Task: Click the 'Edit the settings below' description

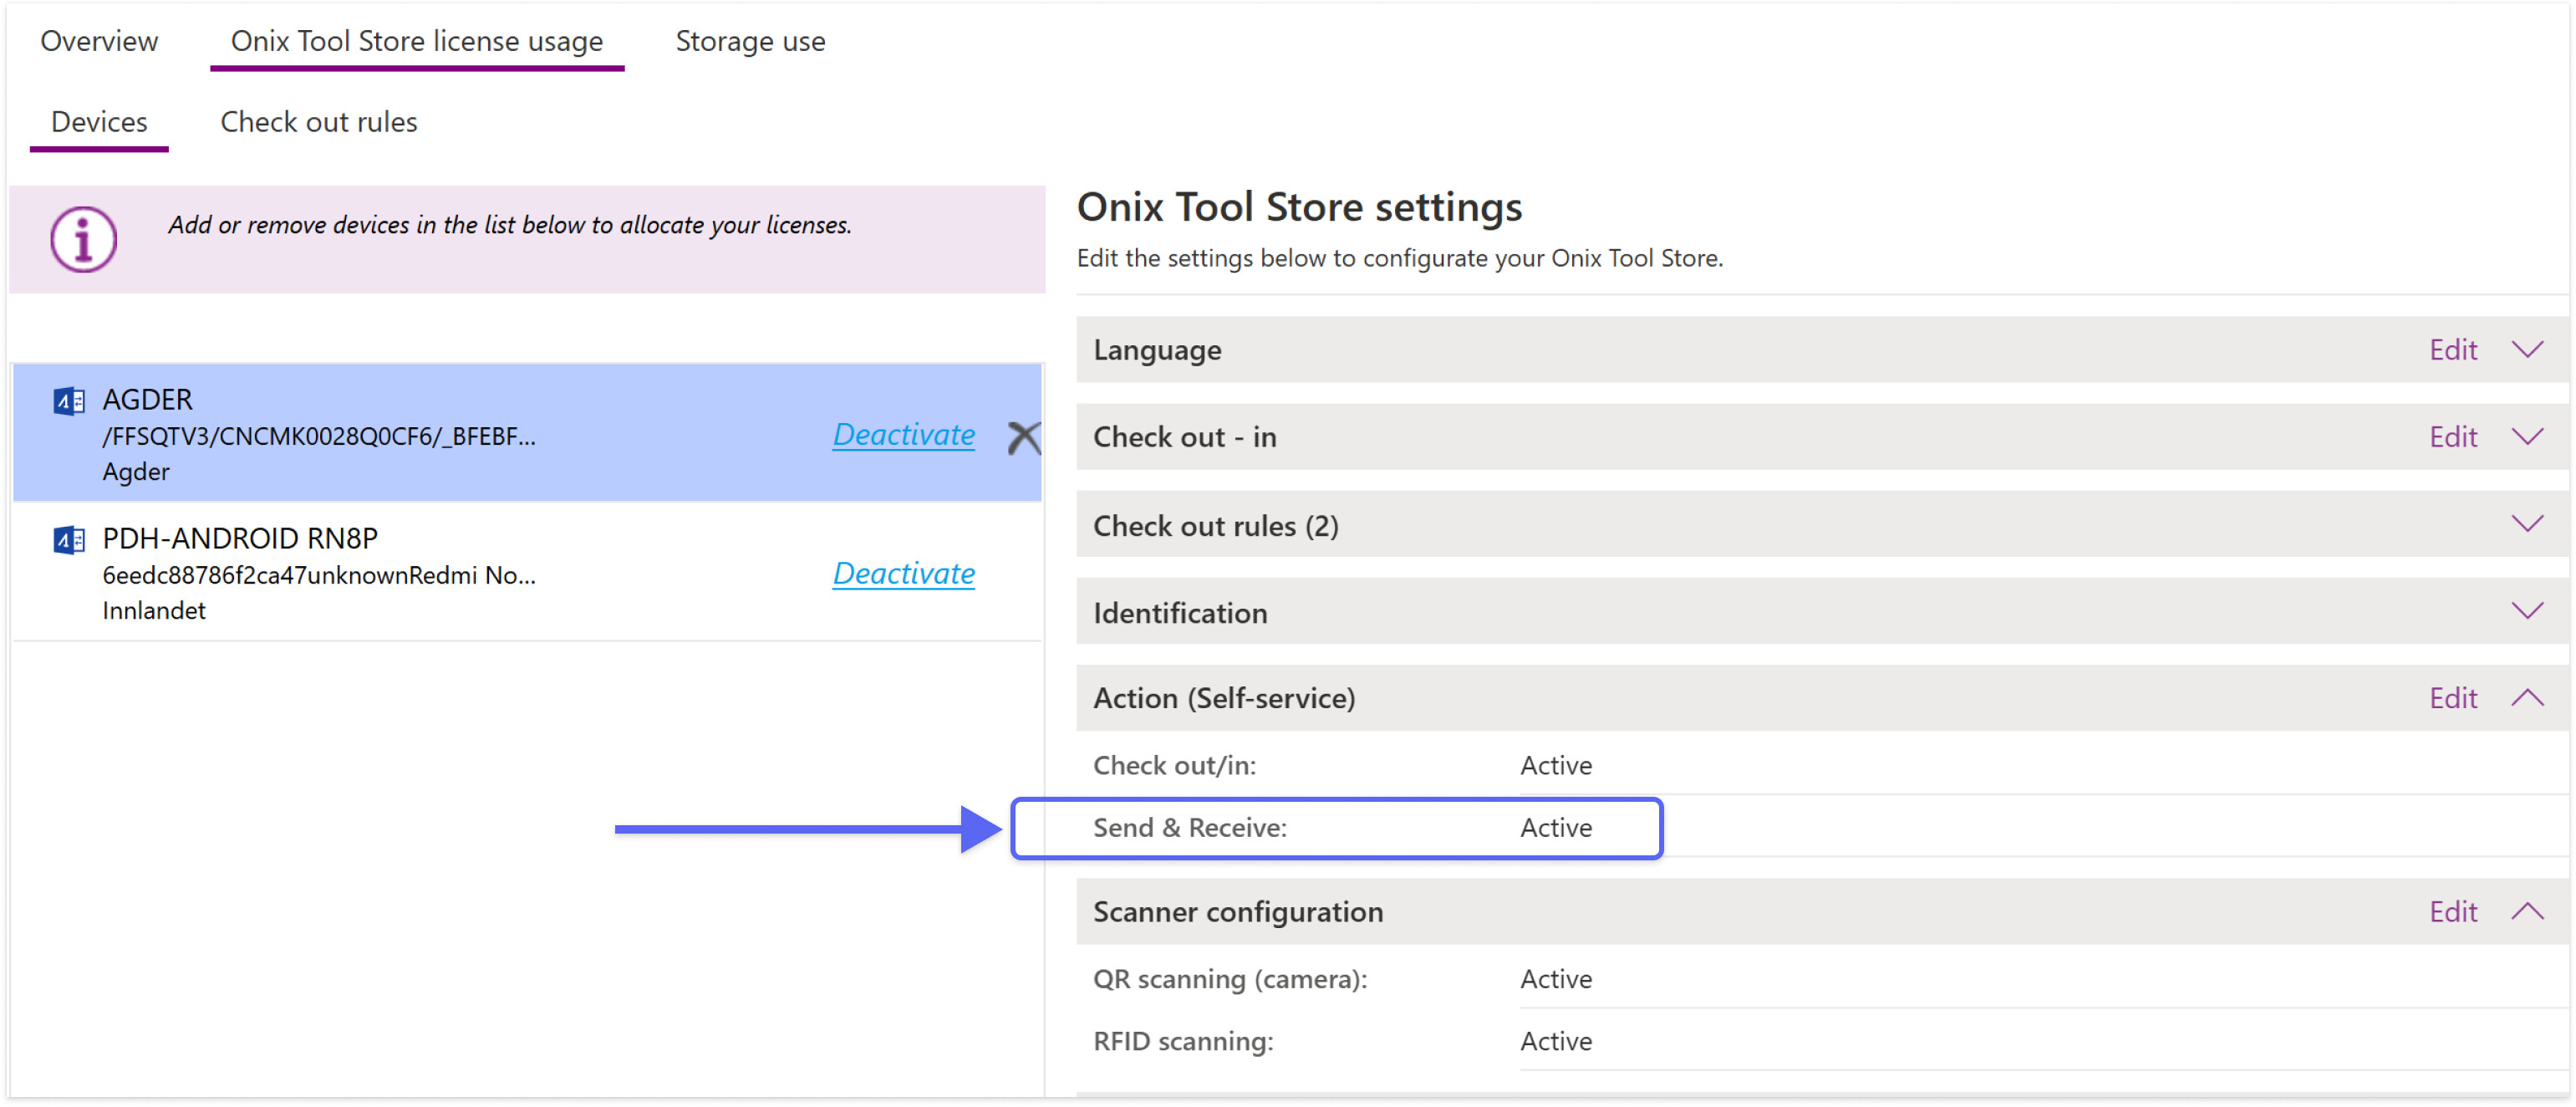Action: click(x=1400, y=258)
